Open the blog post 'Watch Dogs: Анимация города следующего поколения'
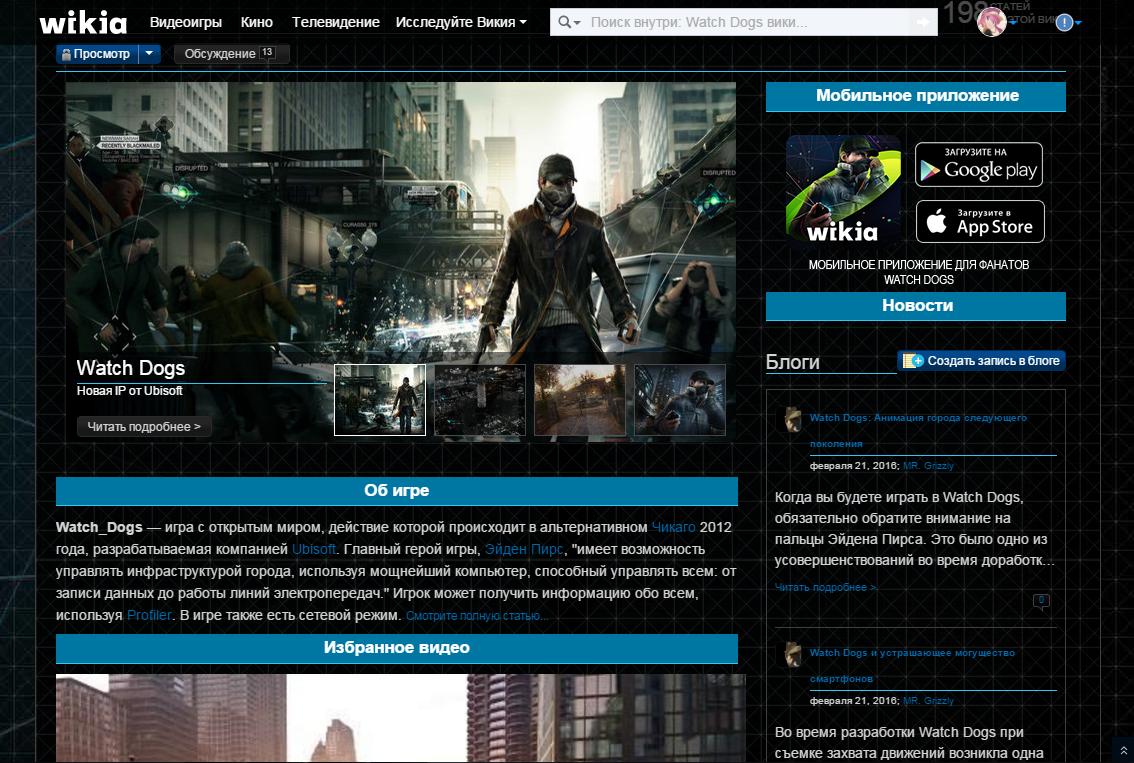The height and width of the screenshot is (763, 1134). (x=918, y=430)
